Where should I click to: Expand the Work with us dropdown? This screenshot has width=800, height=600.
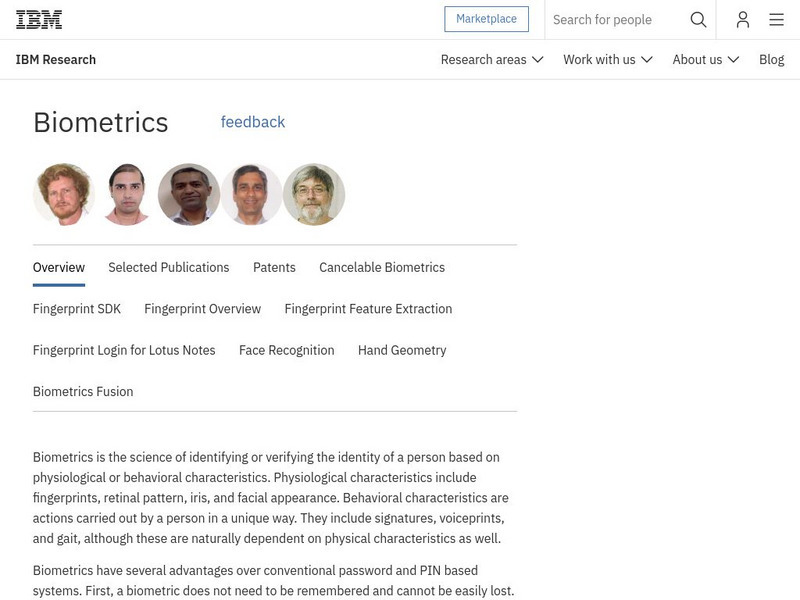(x=607, y=60)
